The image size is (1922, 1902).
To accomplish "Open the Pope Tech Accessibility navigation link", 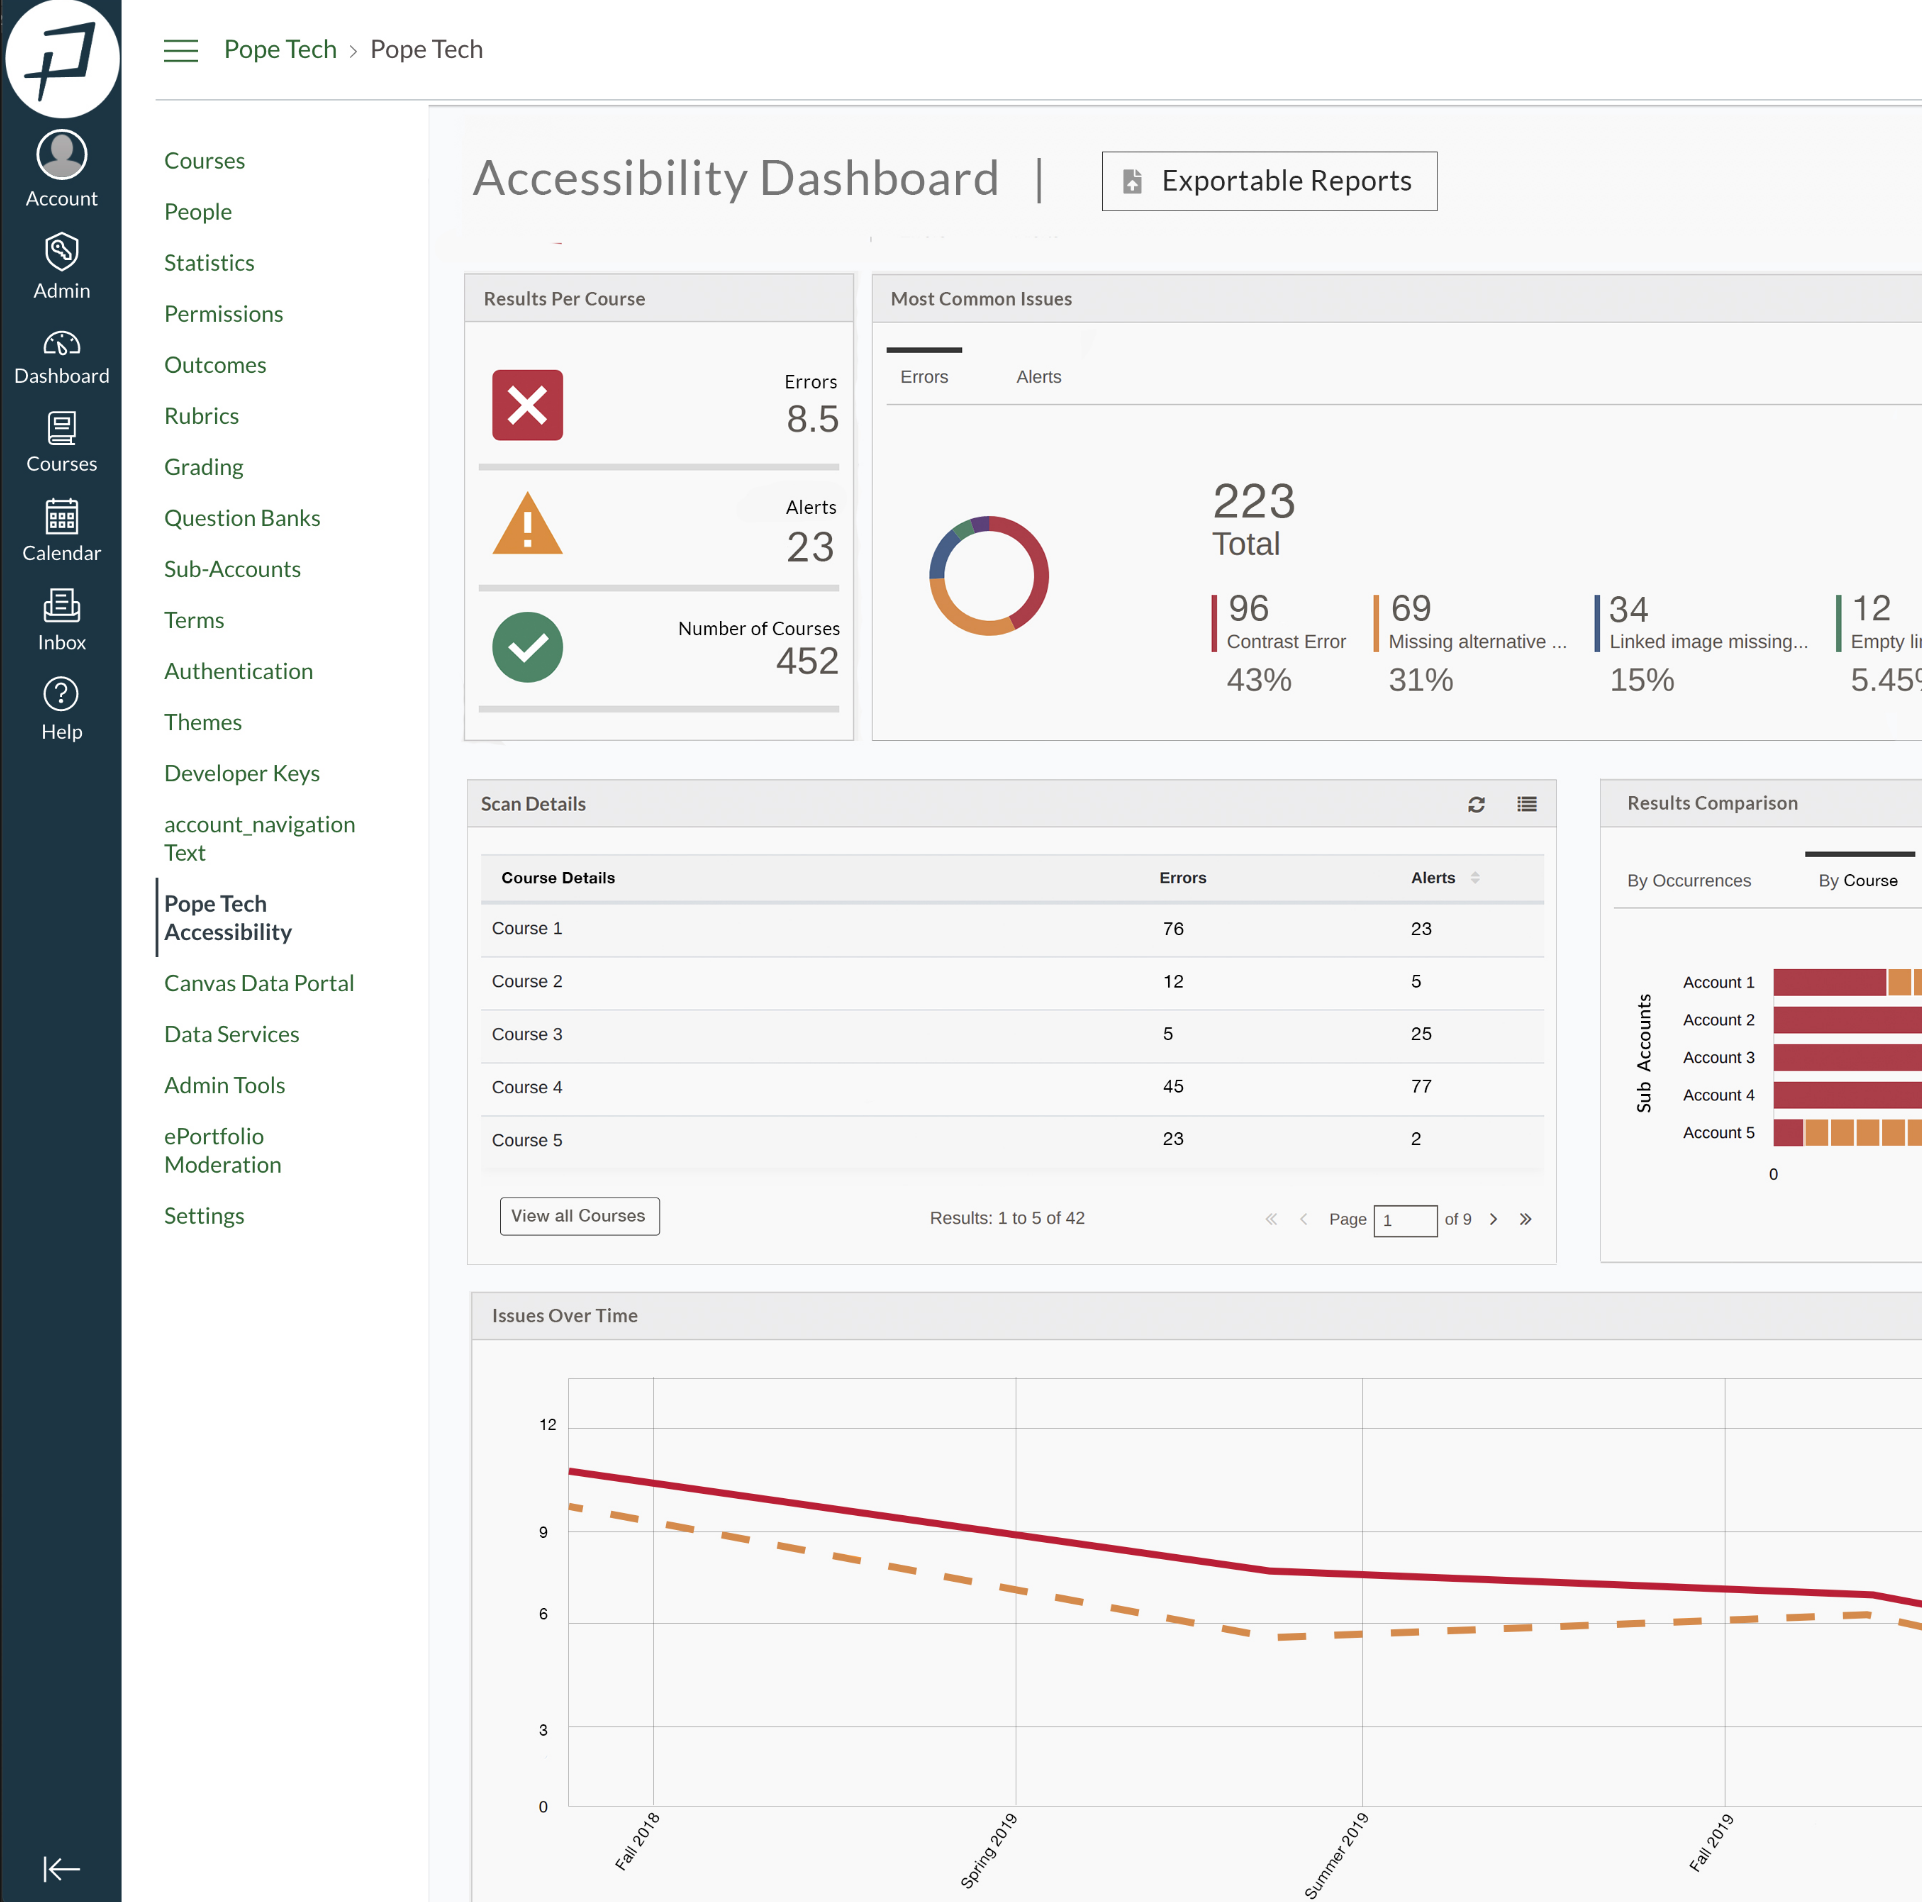I will pyautogui.click(x=228, y=917).
